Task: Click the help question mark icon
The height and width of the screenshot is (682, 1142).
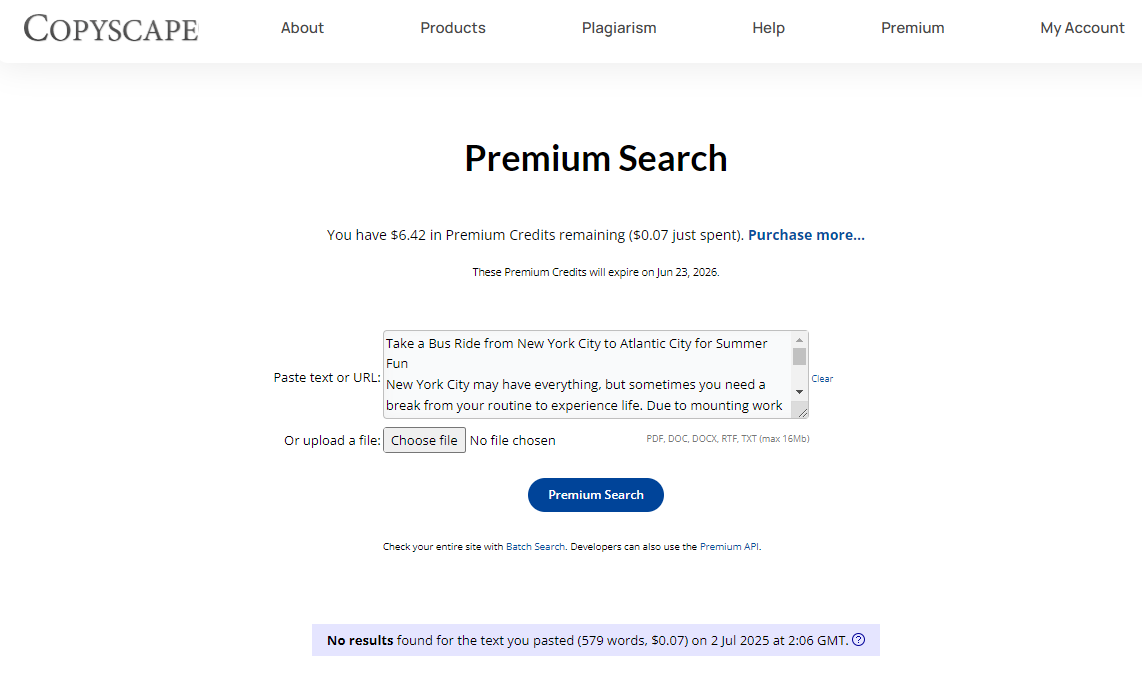Action: pos(859,640)
